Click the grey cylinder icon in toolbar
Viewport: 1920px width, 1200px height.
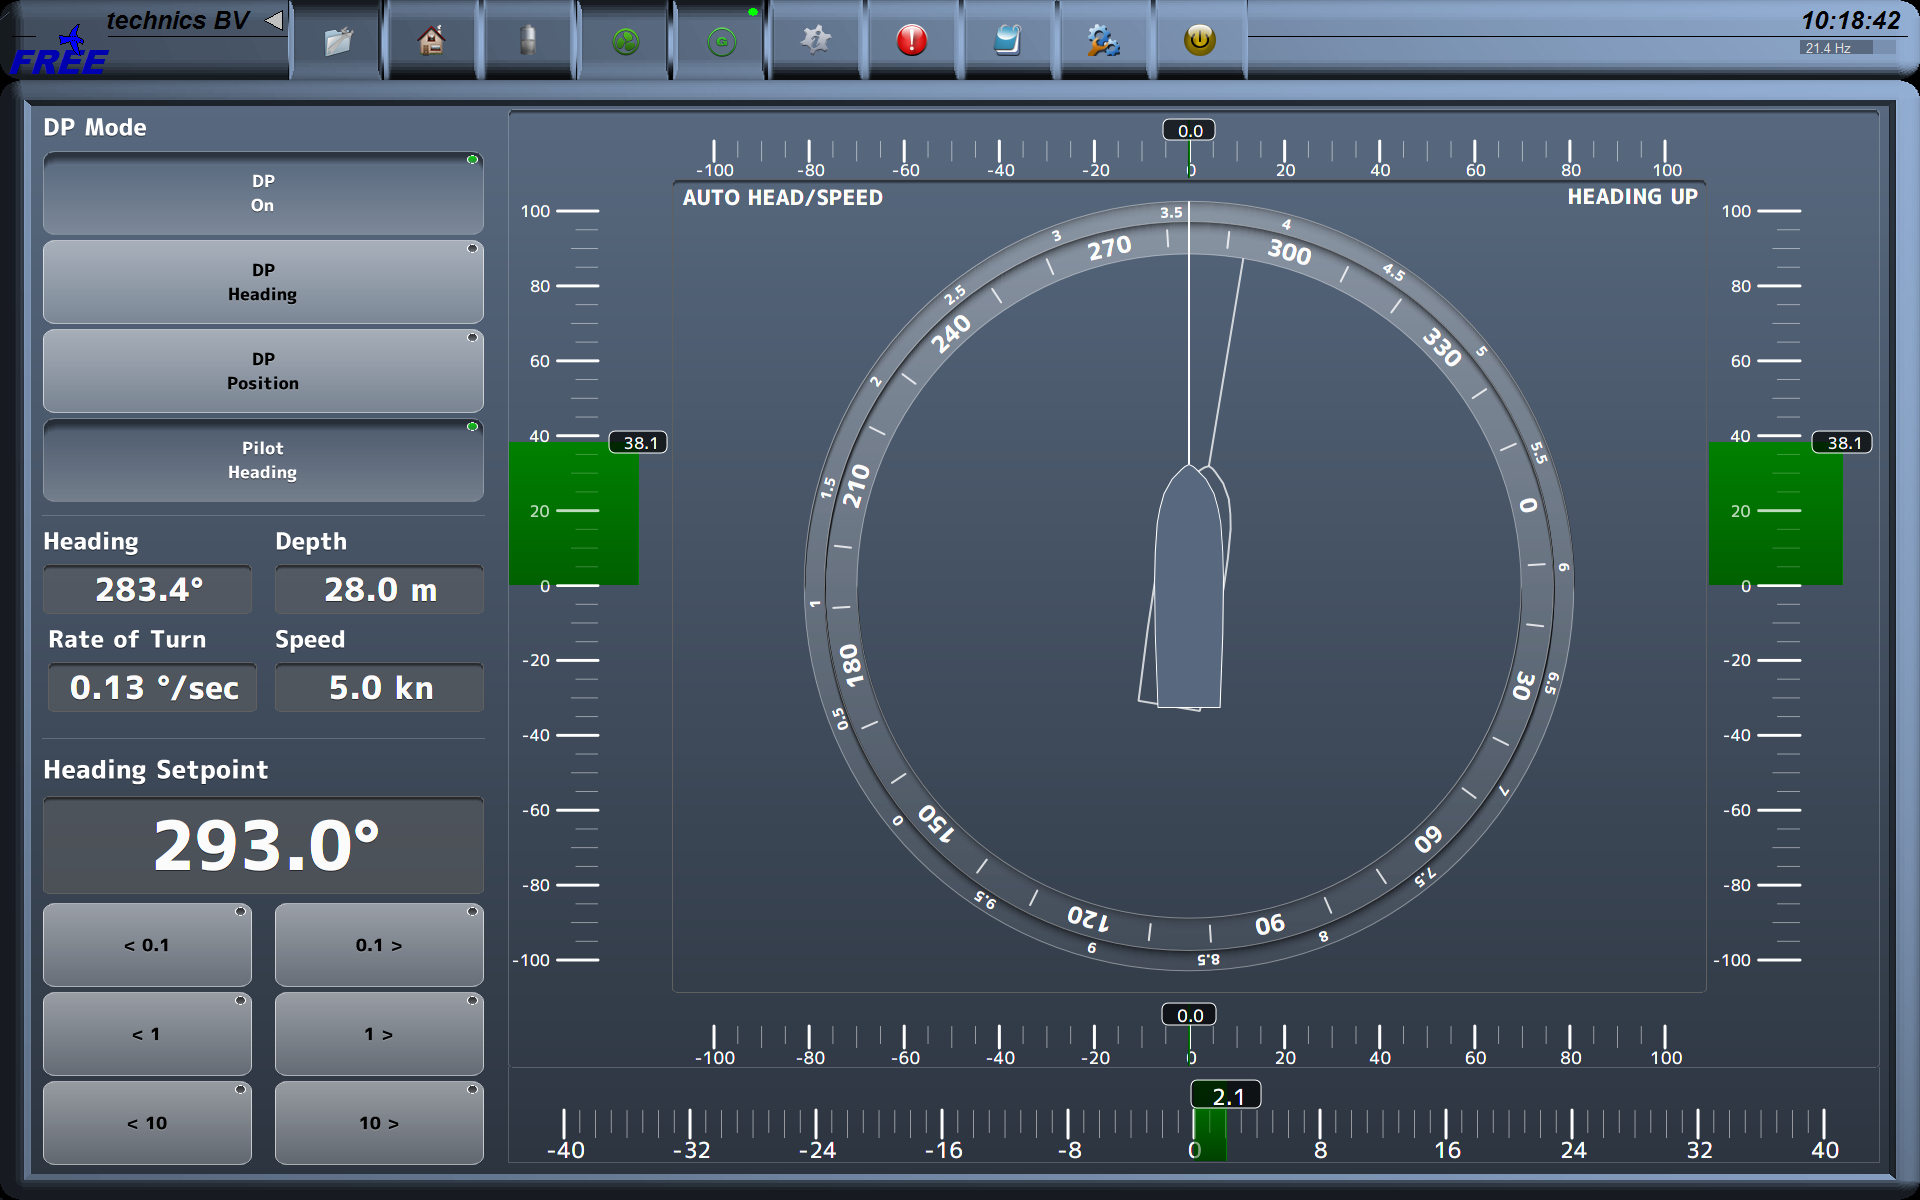(528, 41)
